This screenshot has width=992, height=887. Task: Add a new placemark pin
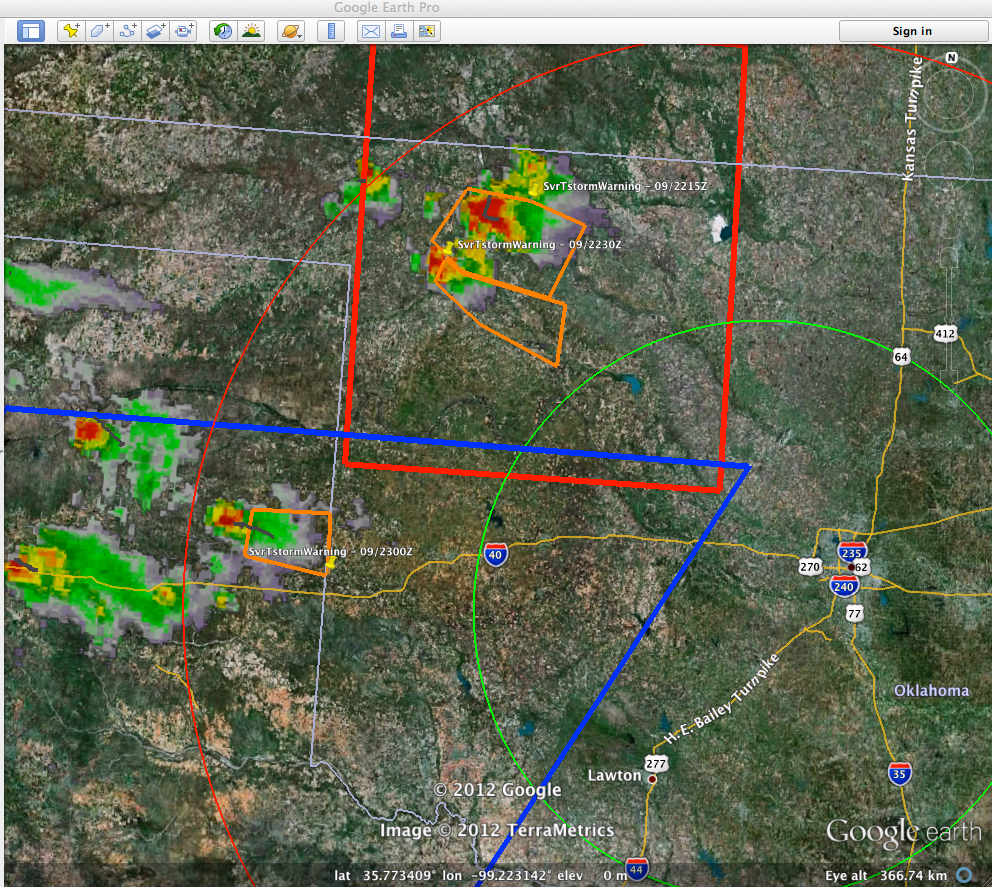(x=70, y=31)
